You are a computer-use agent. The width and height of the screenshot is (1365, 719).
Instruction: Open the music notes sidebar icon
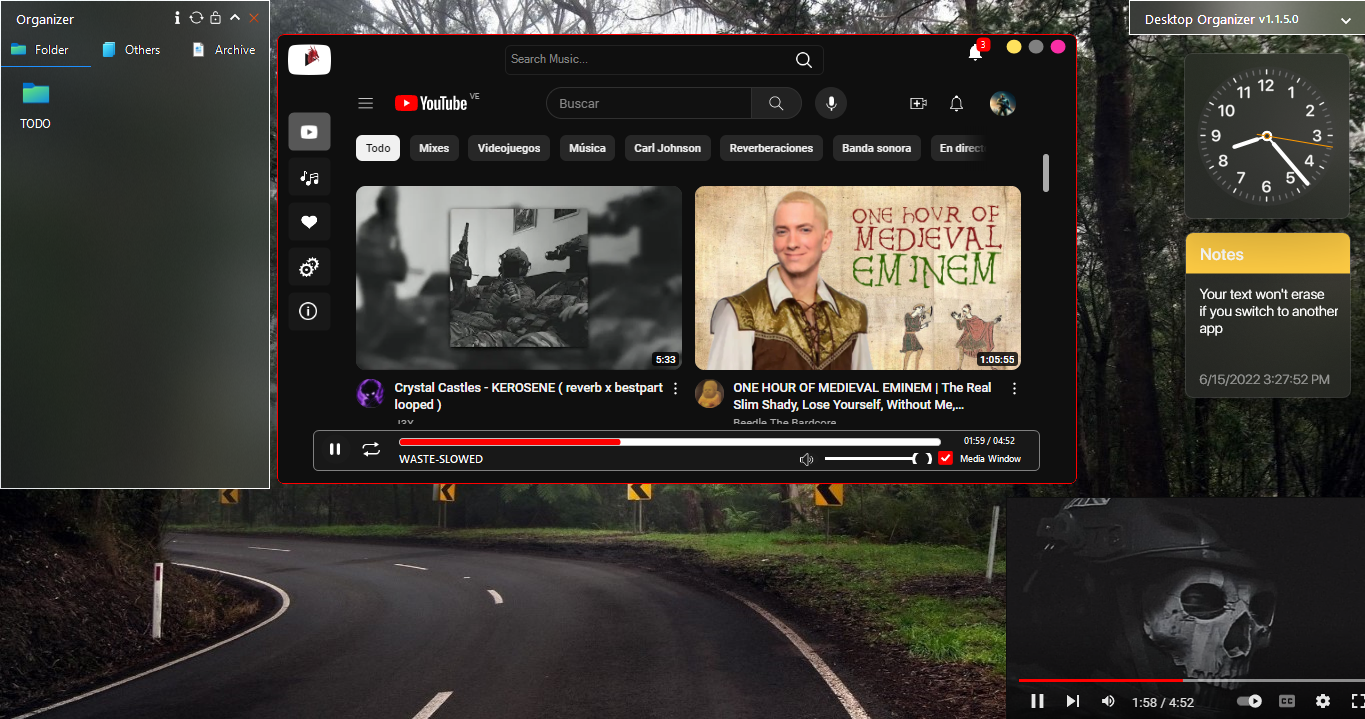[x=310, y=177]
